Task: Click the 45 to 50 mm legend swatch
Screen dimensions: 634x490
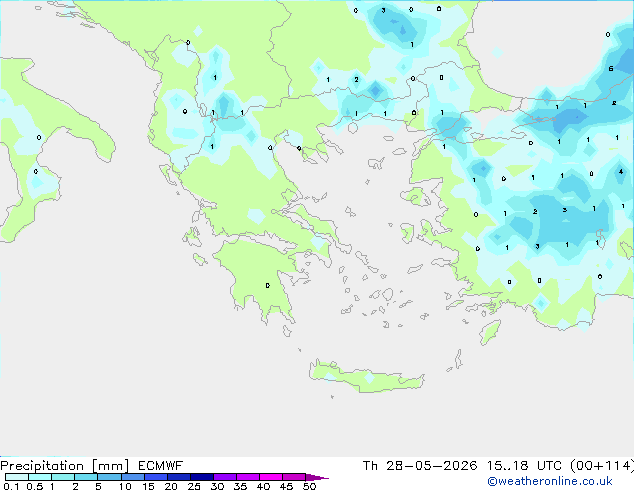Action: (294, 477)
